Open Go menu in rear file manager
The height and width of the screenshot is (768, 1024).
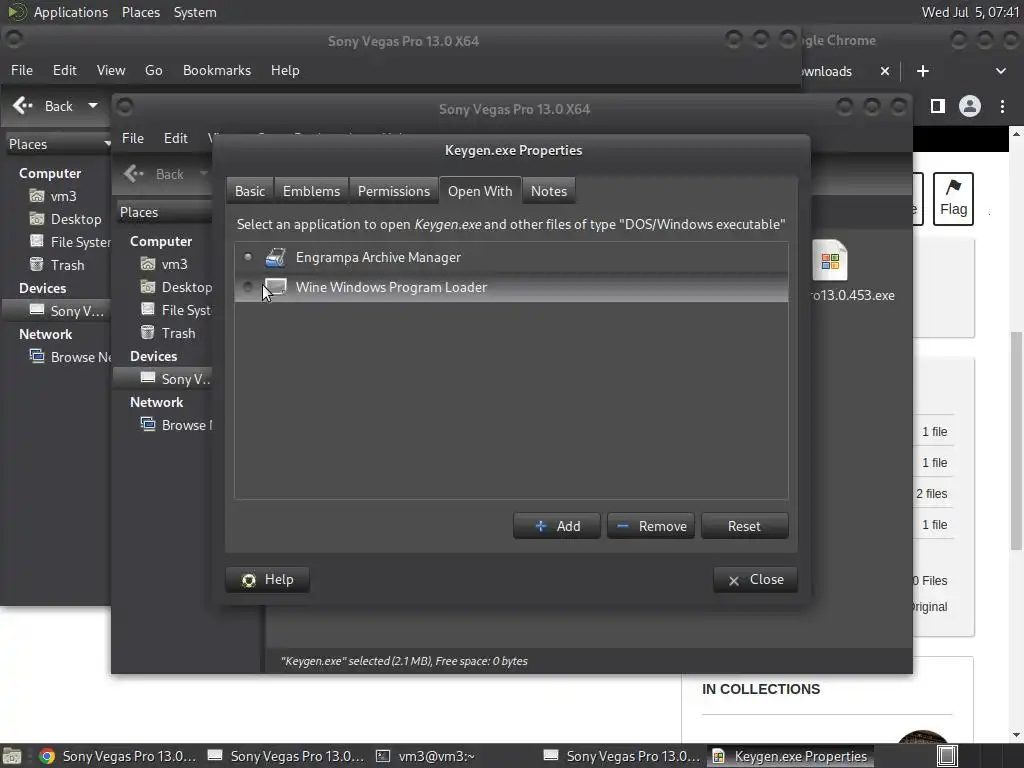(x=153, y=71)
